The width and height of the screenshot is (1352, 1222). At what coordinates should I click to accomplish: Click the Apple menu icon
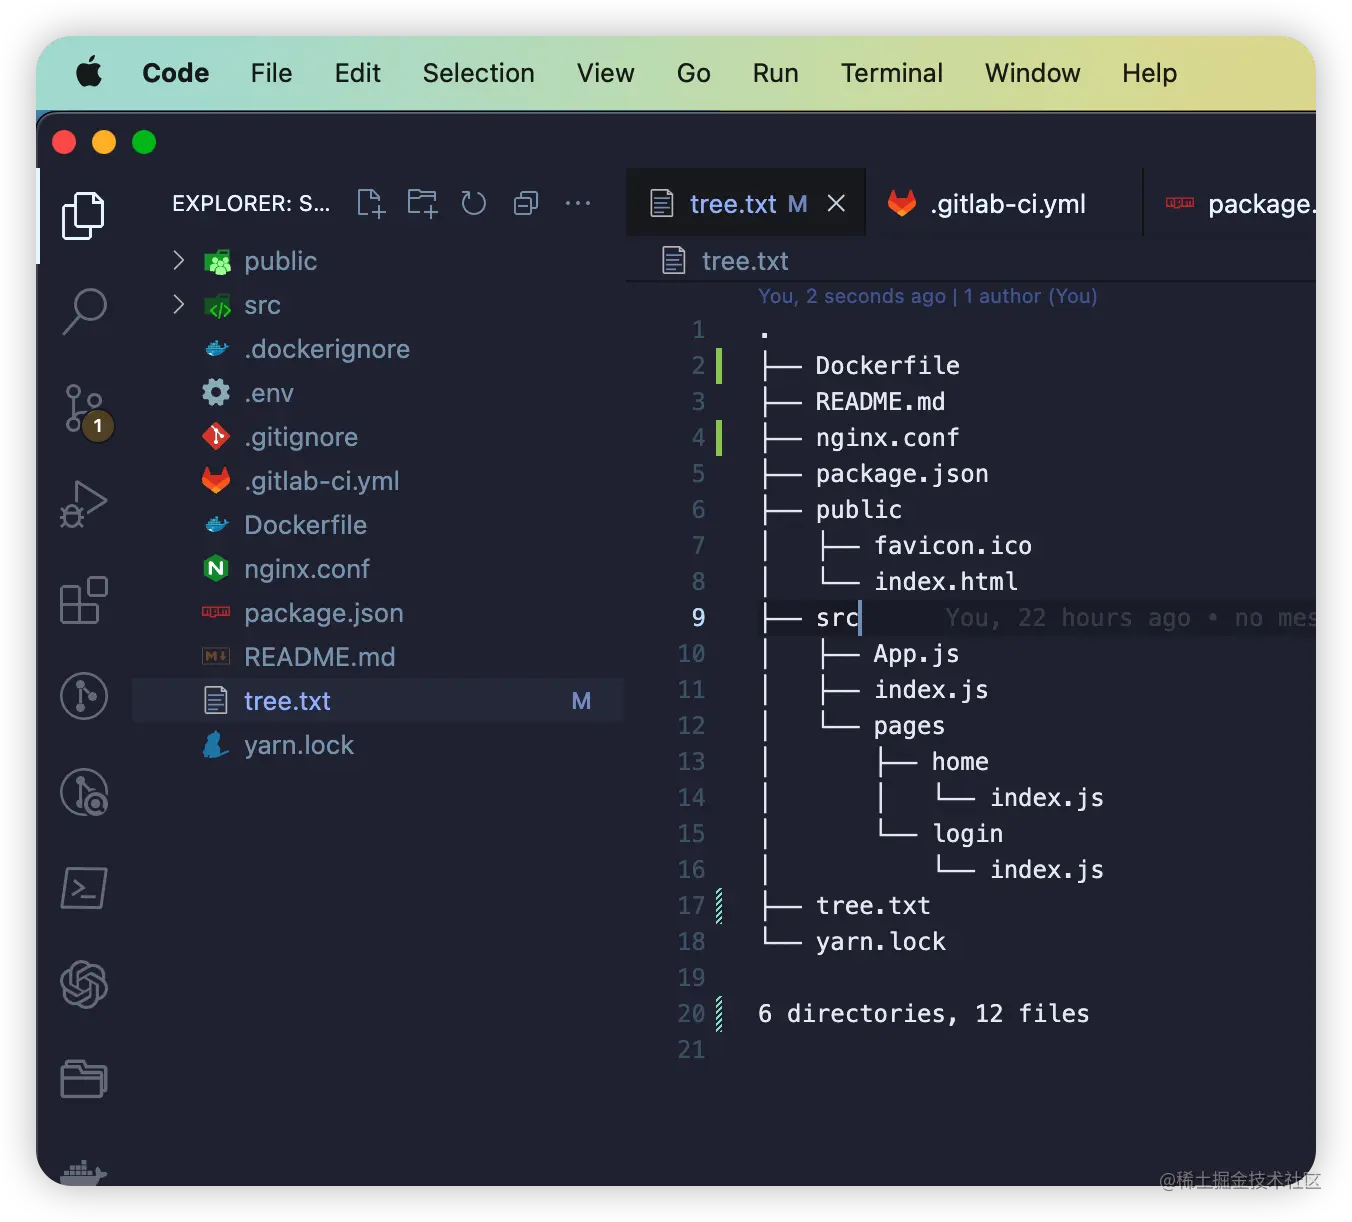[x=89, y=72]
